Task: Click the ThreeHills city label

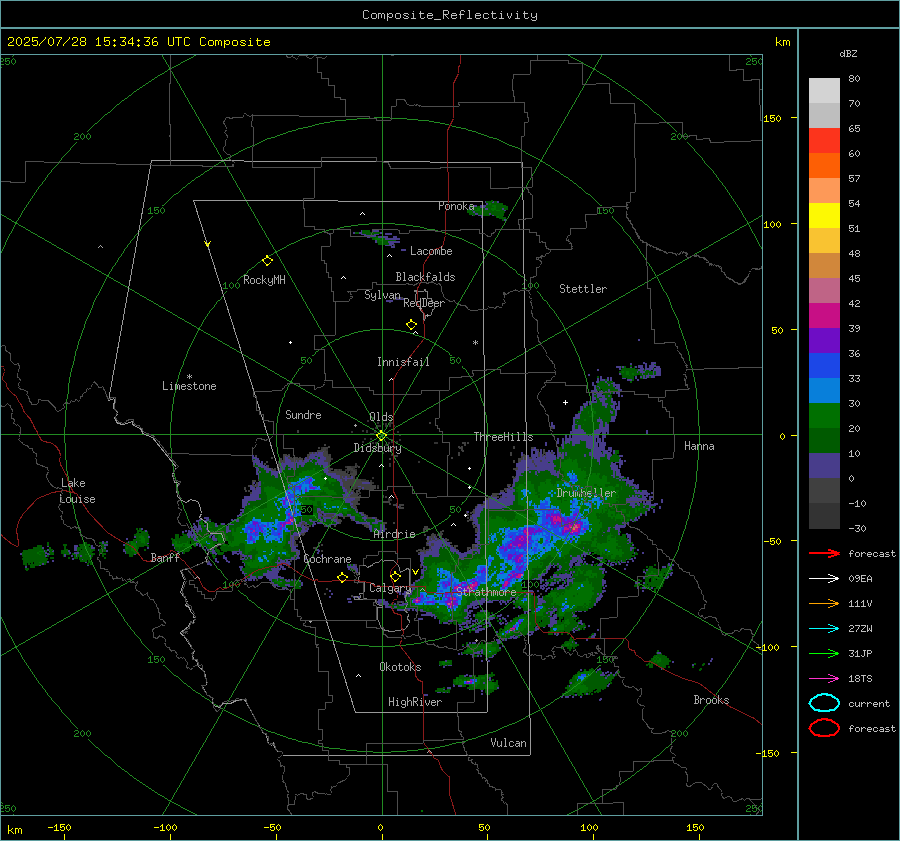Action: pyautogui.click(x=503, y=437)
